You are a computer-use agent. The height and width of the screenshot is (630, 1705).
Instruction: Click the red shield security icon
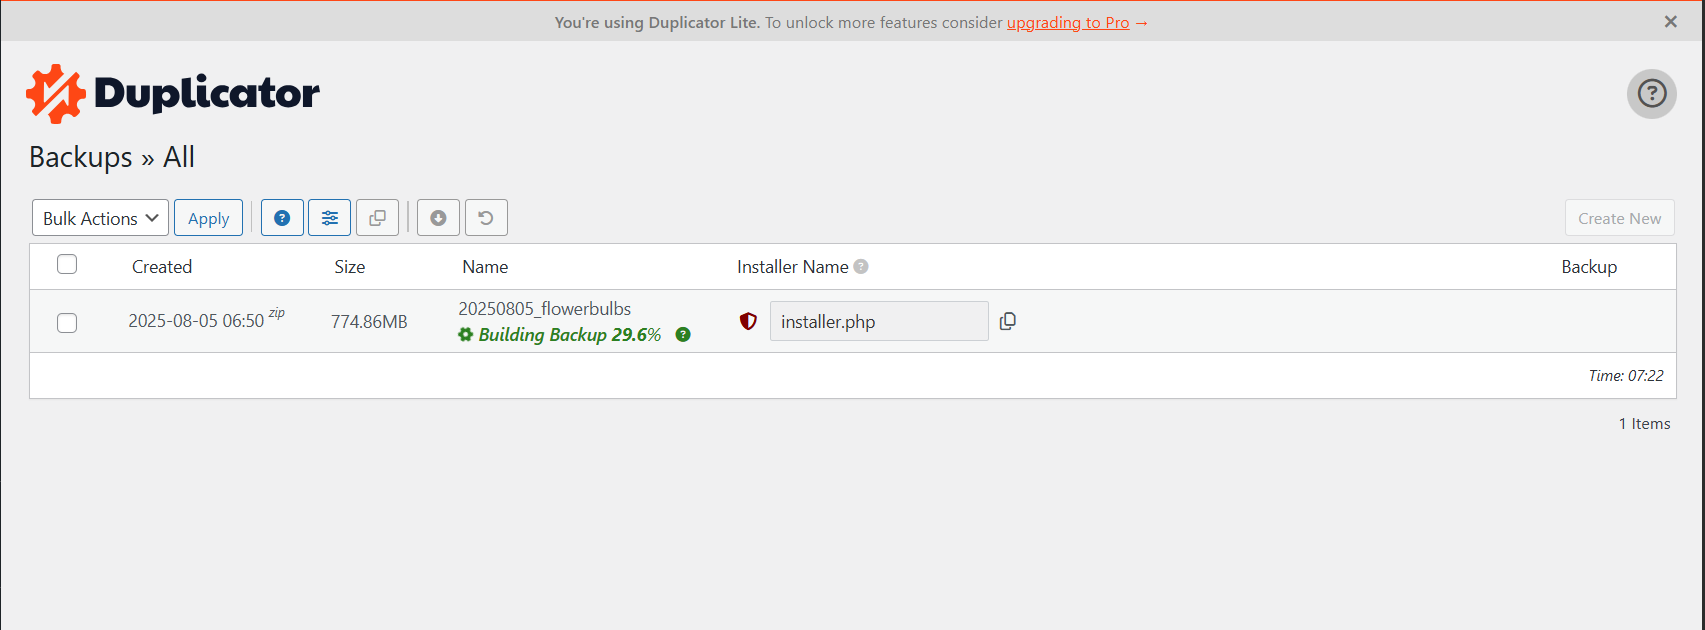(748, 321)
